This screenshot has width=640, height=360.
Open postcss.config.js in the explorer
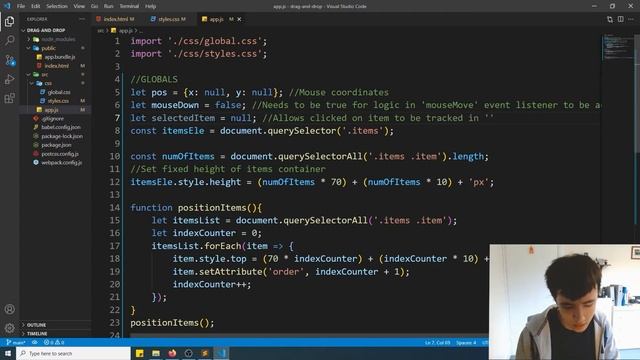point(60,154)
